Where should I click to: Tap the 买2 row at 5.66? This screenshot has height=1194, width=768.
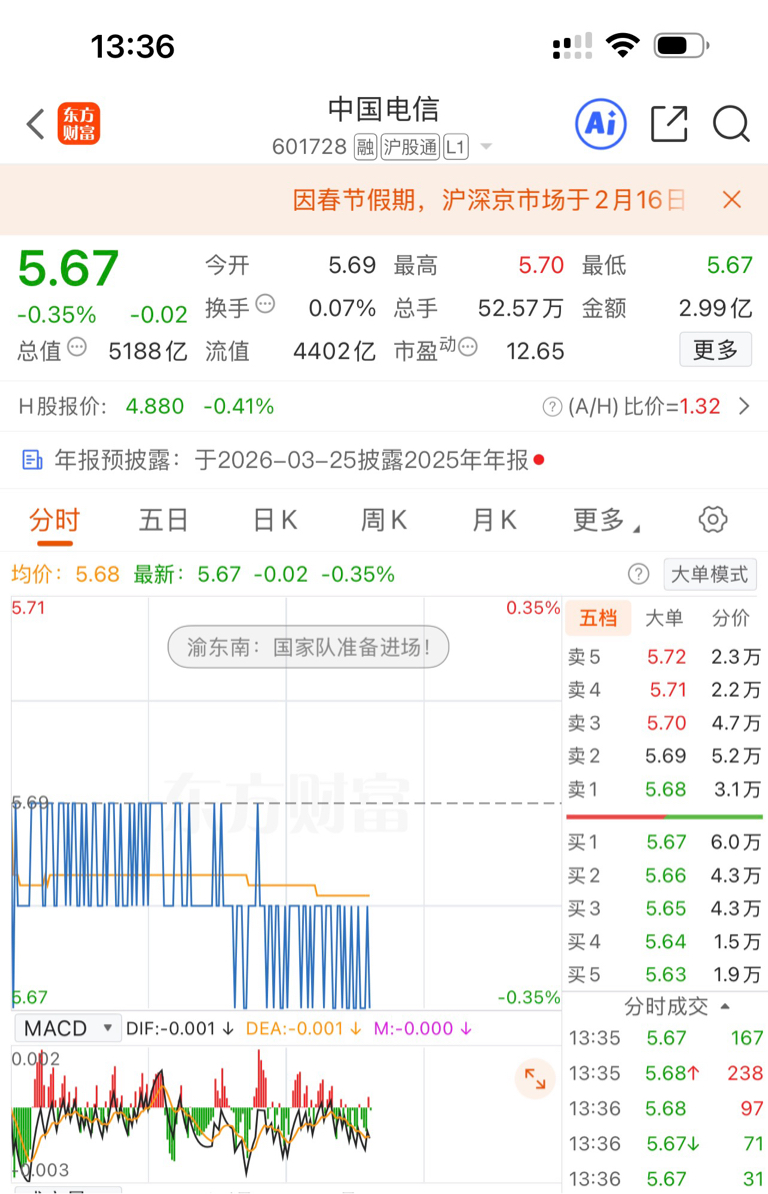664,876
